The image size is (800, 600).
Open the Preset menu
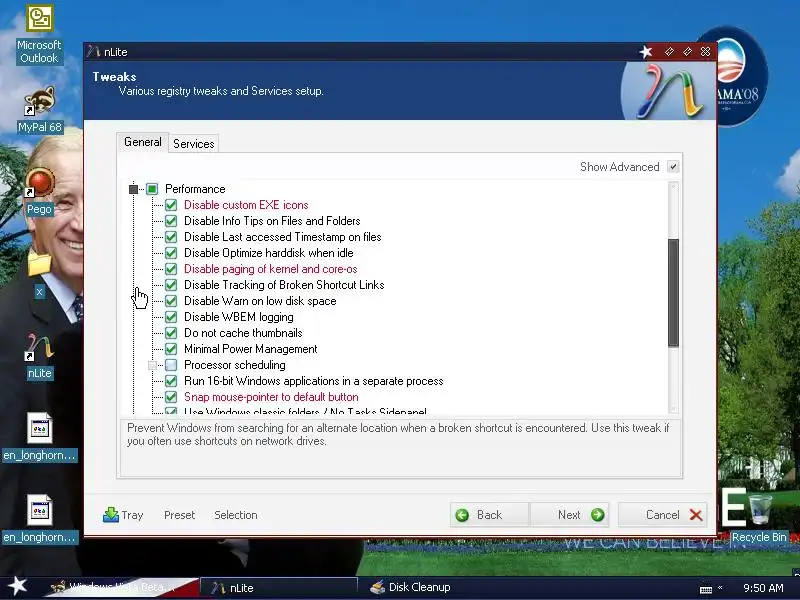coord(179,515)
